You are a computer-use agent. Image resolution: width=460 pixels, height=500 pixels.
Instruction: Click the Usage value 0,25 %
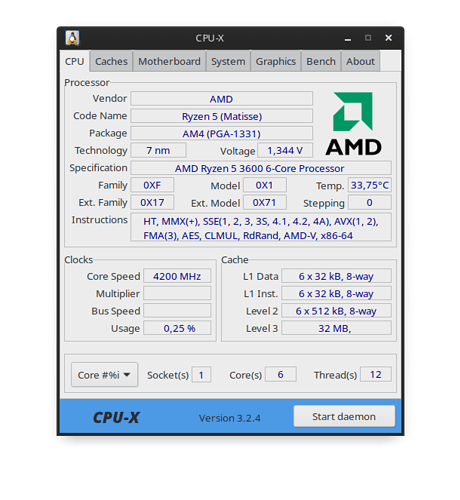tap(177, 328)
